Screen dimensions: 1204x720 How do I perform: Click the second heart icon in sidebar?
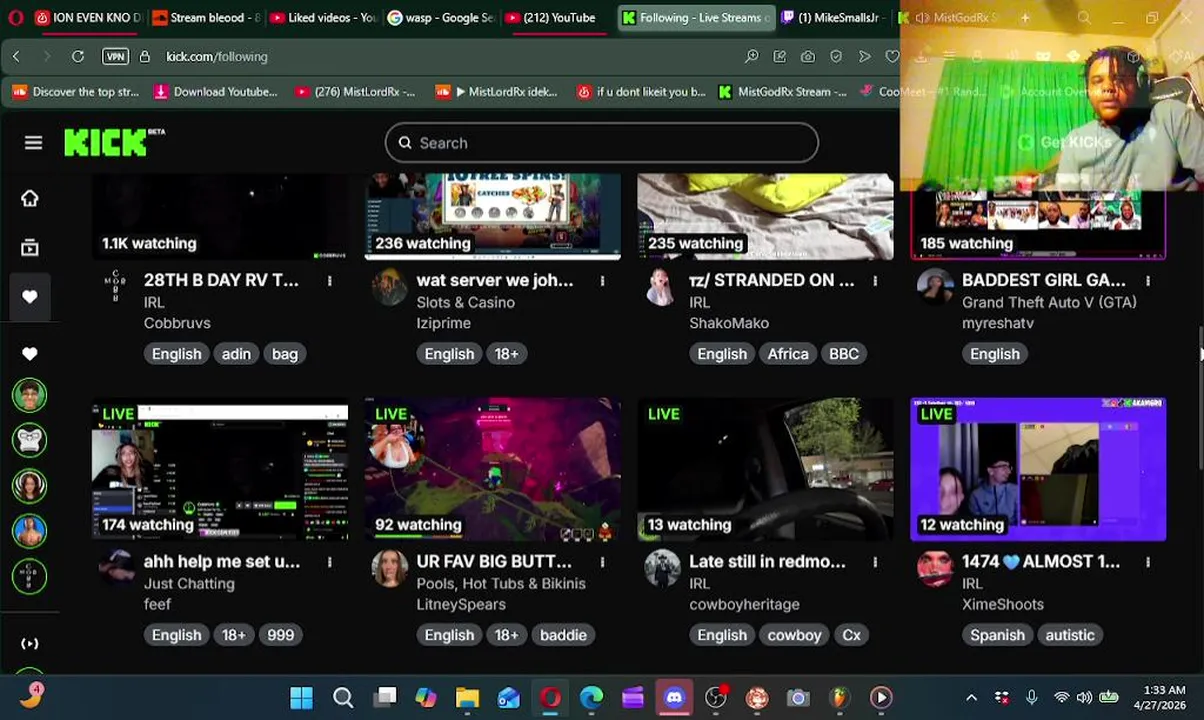[30, 353]
